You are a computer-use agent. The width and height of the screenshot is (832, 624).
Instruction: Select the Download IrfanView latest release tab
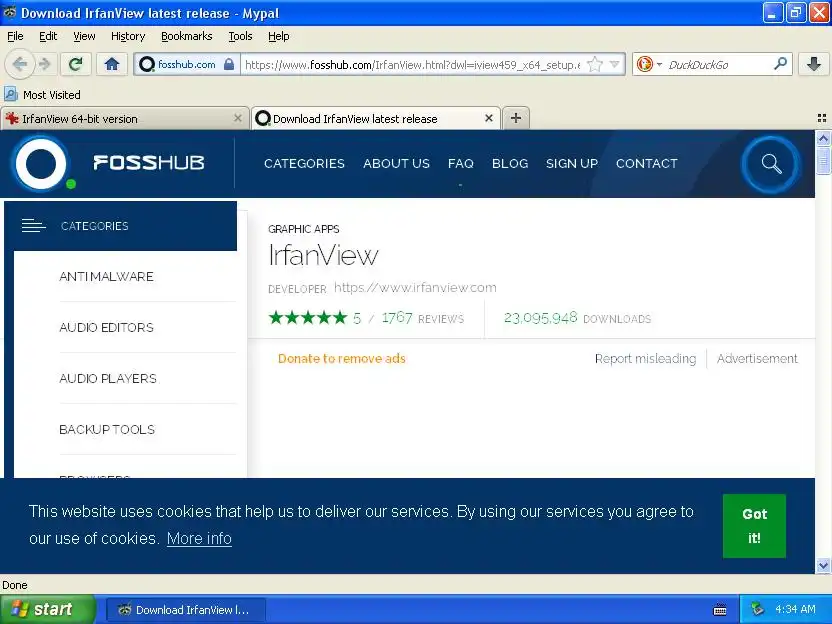point(369,119)
